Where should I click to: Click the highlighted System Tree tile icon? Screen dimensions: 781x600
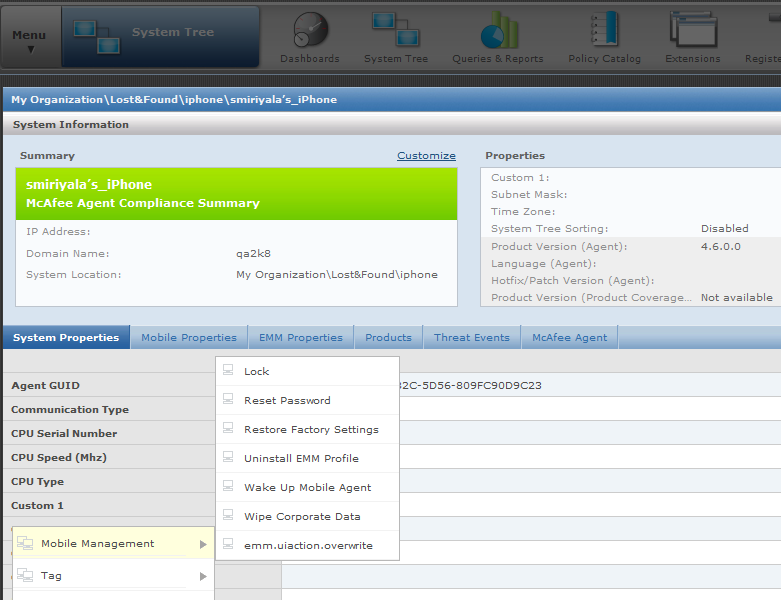(97, 37)
